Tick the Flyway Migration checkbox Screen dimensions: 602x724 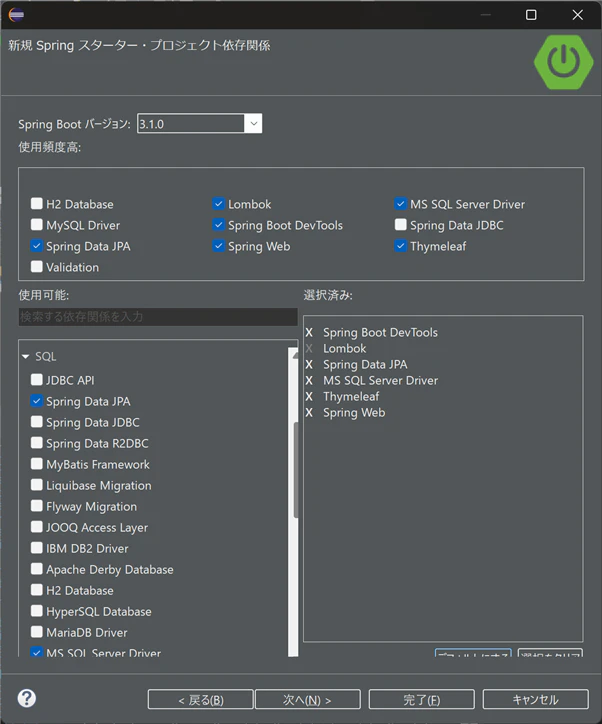click(36, 506)
